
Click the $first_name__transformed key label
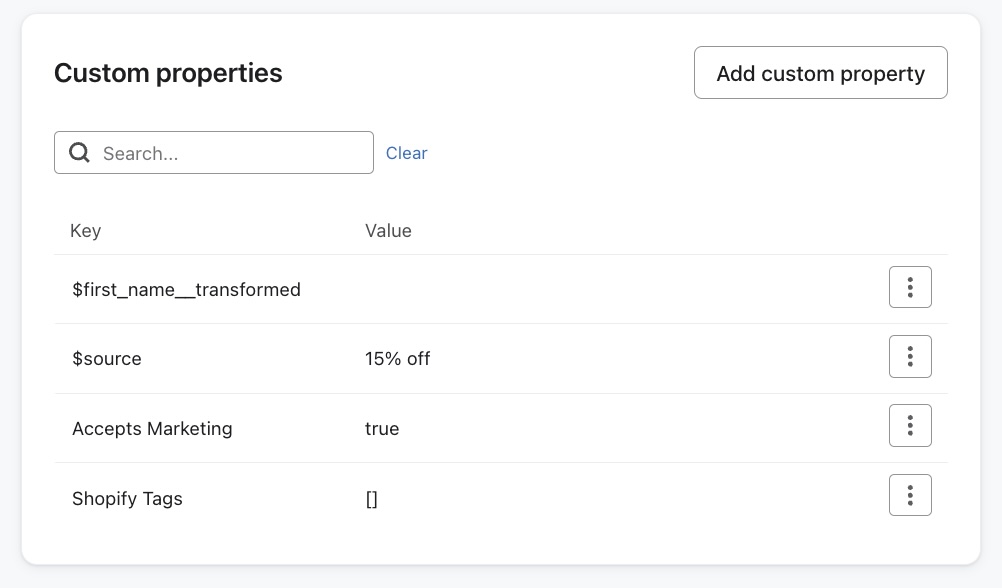pos(186,289)
